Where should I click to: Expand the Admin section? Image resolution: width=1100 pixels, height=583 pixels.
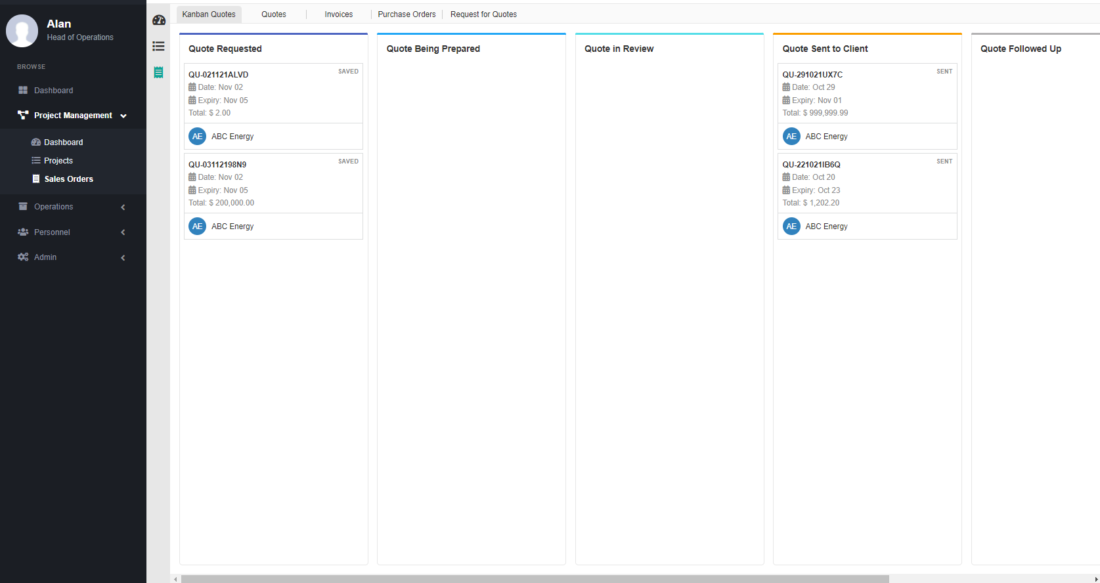coord(122,257)
